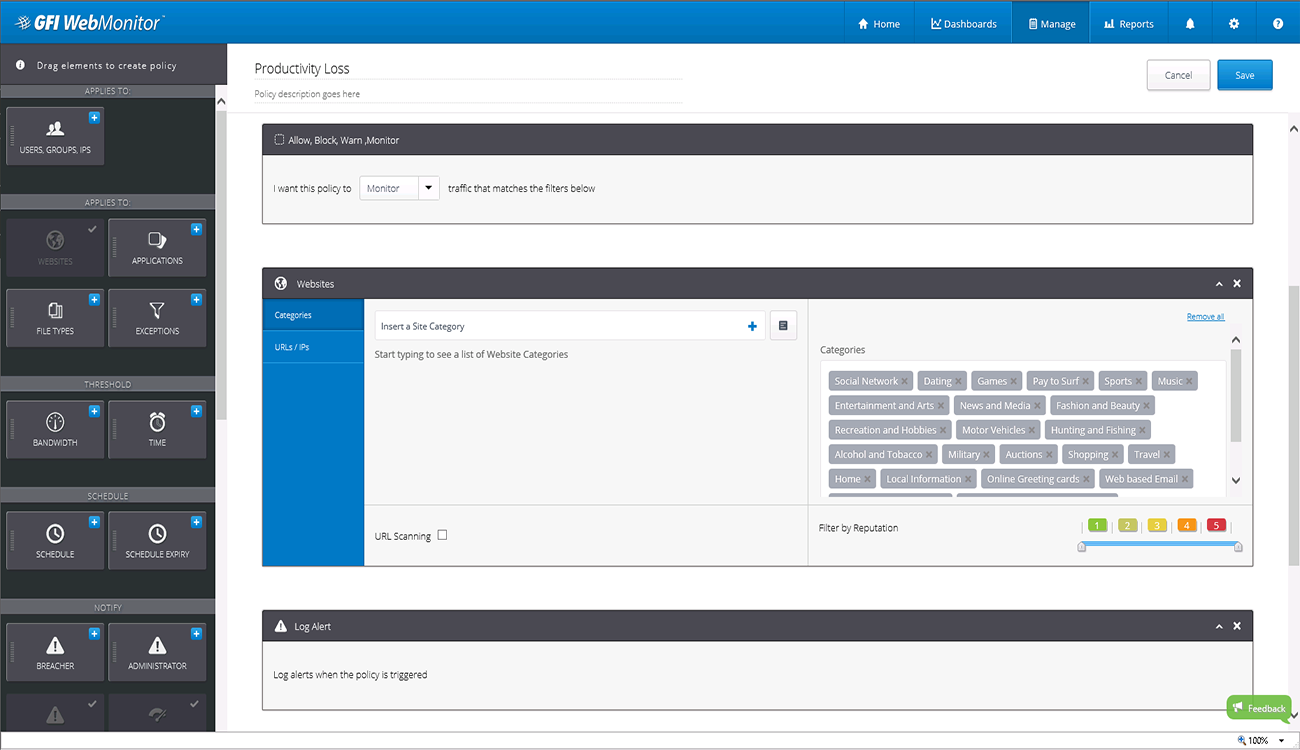Image resolution: width=1300 pixels, height=750 pixels.
Task: Click the Bandwidth threshold element
Action: (x=55, y=430)
